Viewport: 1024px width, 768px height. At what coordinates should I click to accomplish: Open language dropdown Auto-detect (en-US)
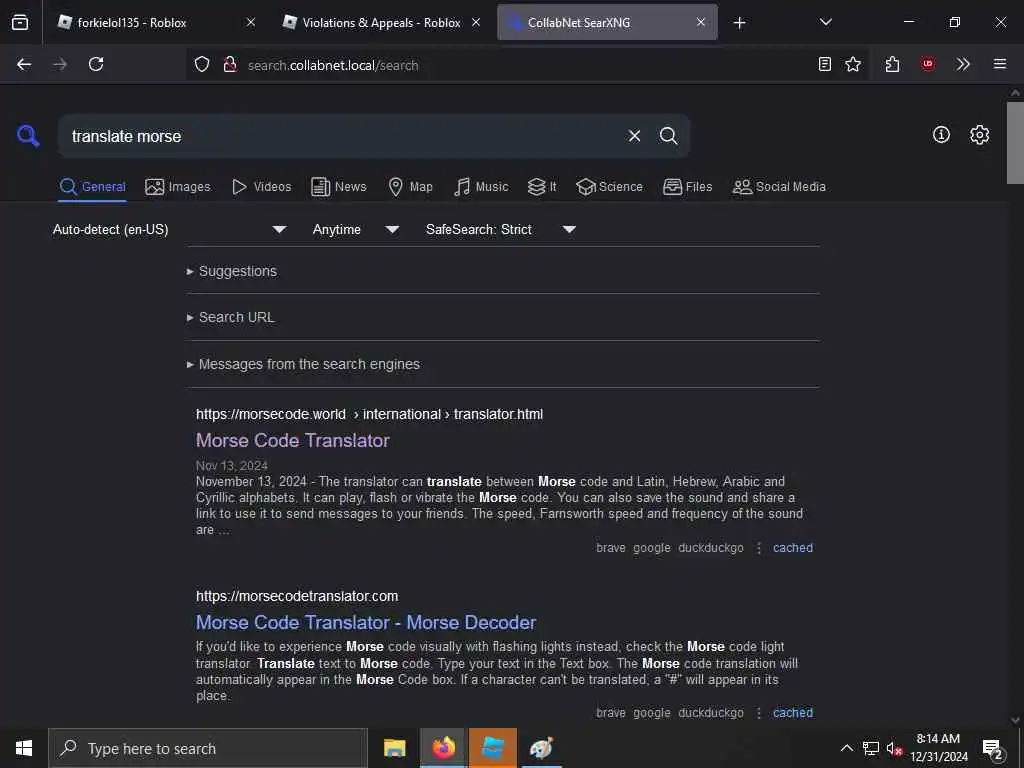[169, 229]
